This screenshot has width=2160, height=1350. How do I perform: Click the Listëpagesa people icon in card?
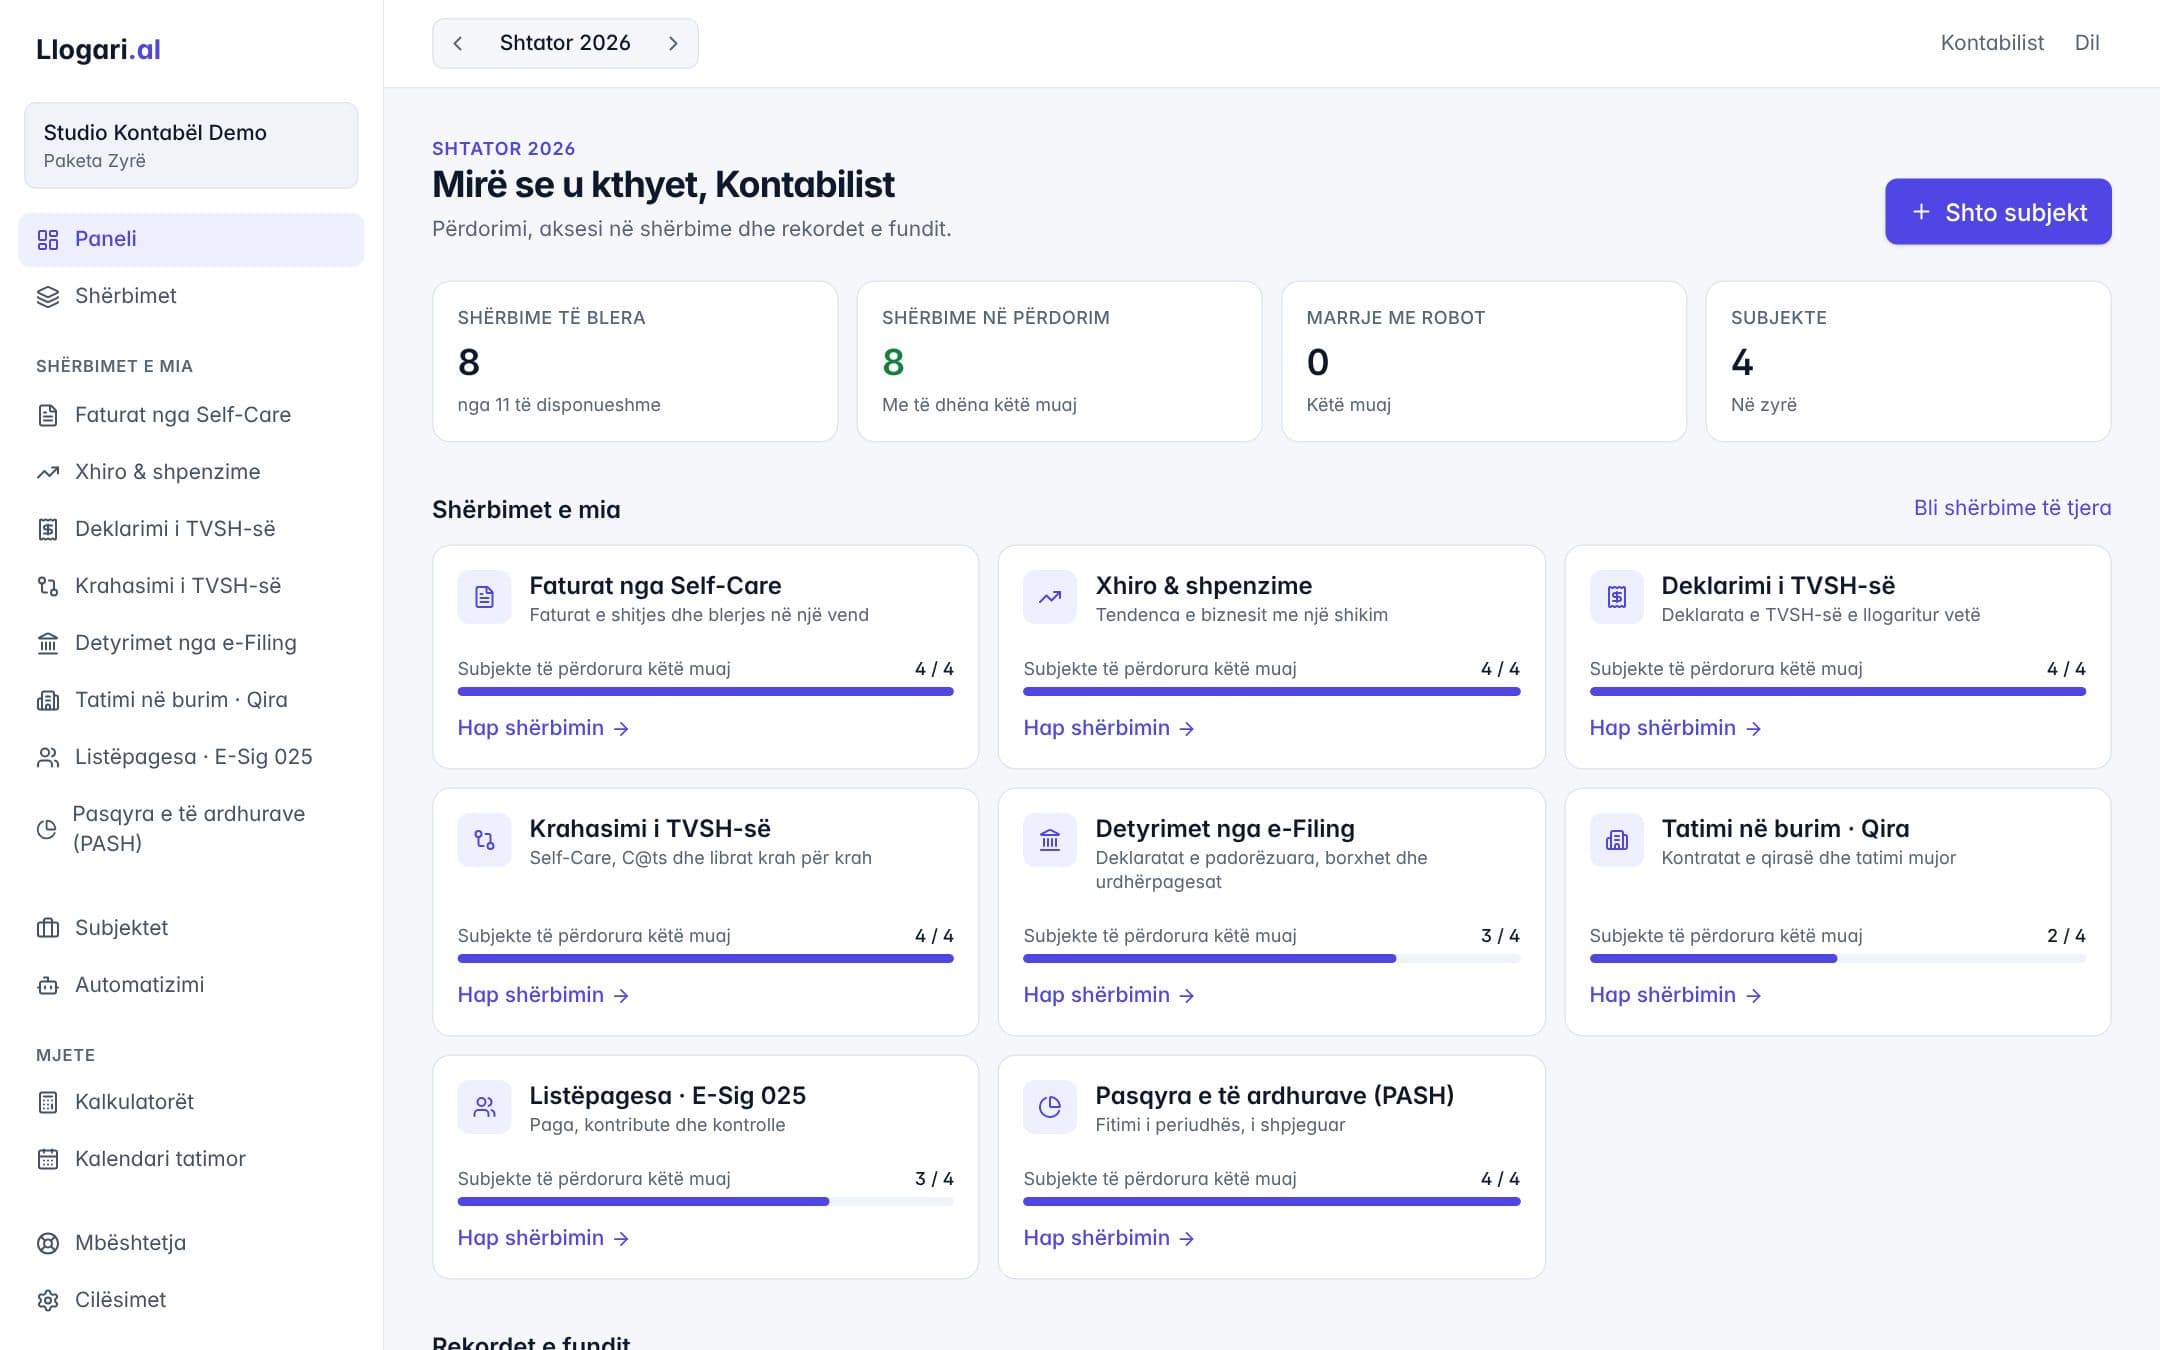[484, 1107]
